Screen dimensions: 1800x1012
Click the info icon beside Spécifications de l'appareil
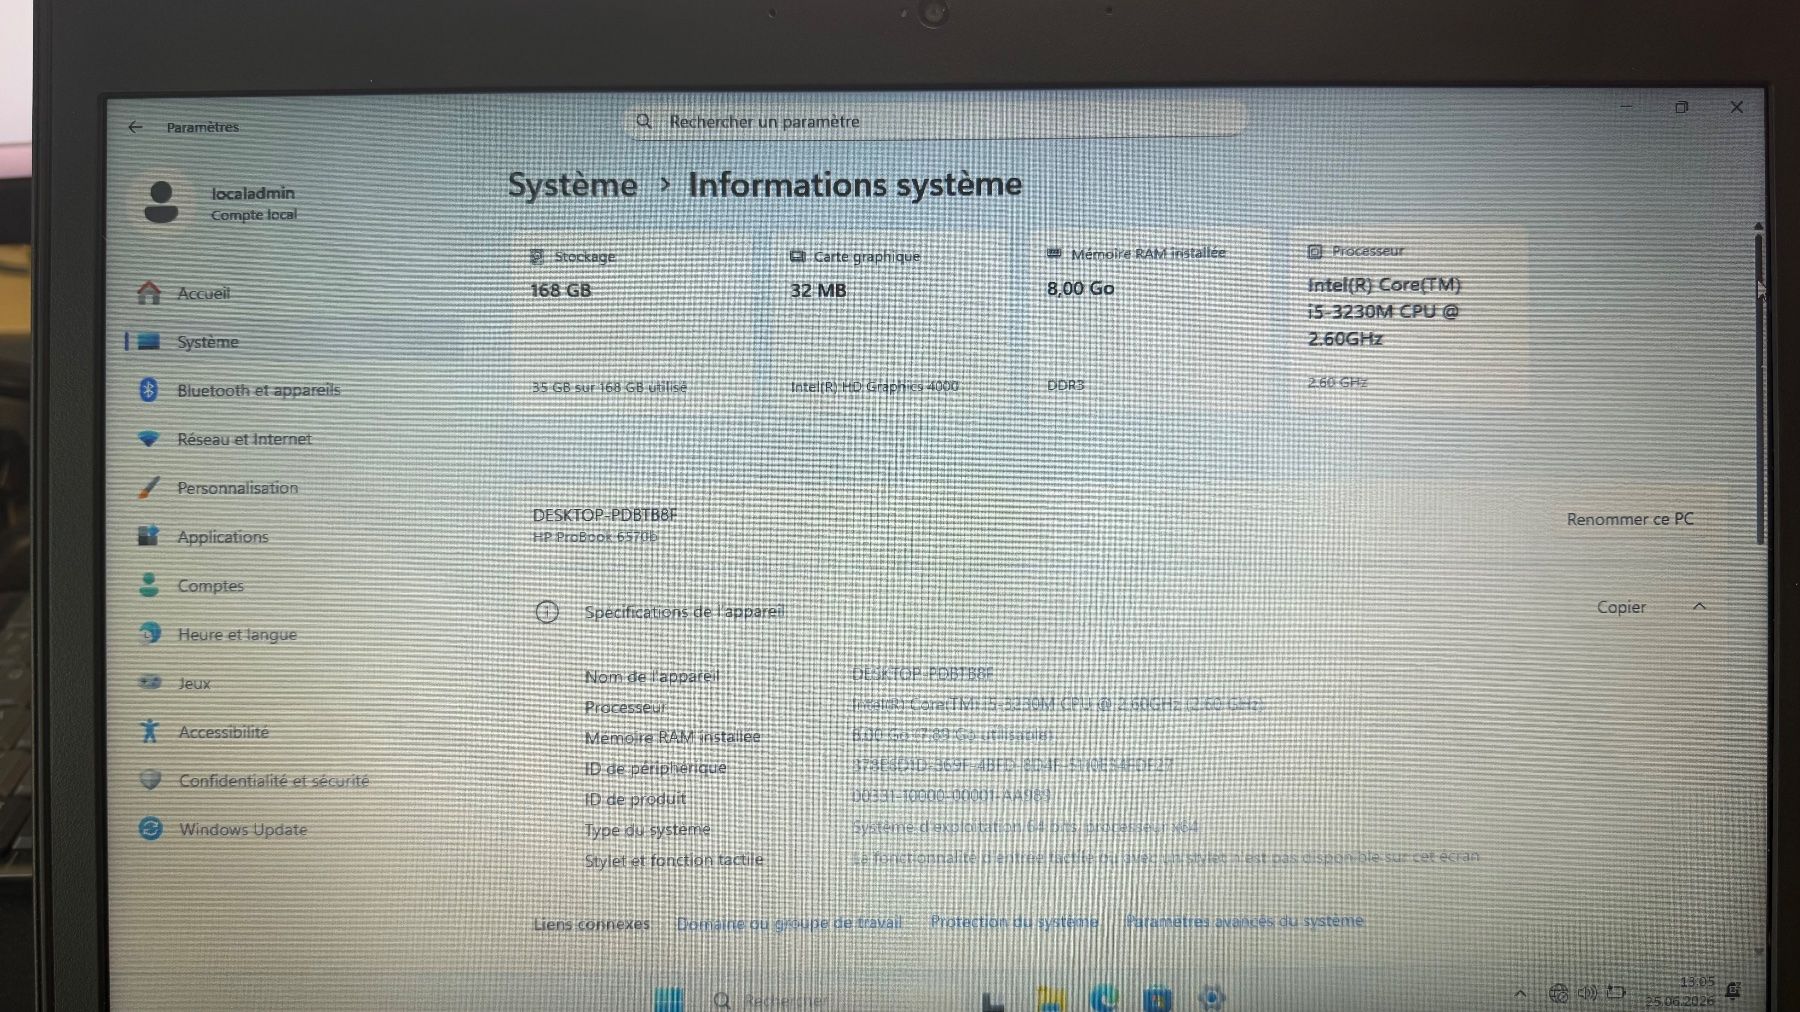pos(546,612)
